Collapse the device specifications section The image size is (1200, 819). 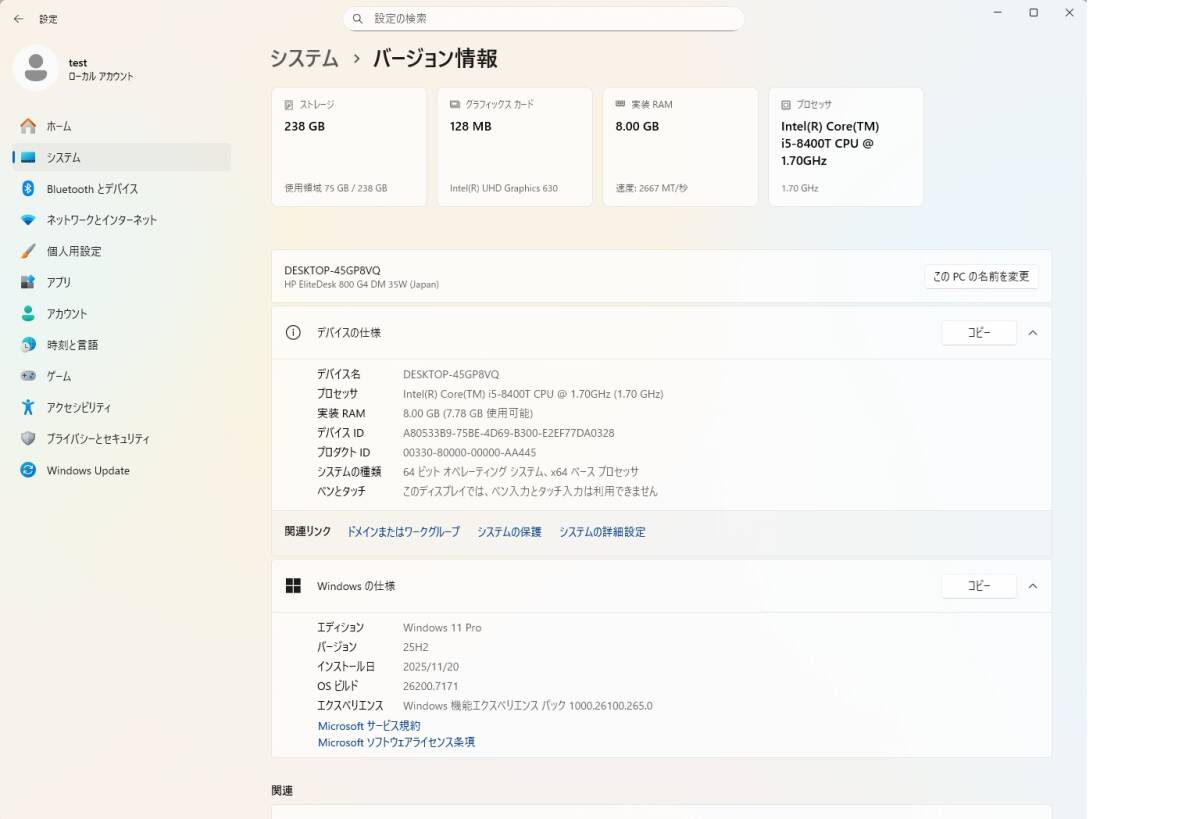click(x=1033, y=333)
